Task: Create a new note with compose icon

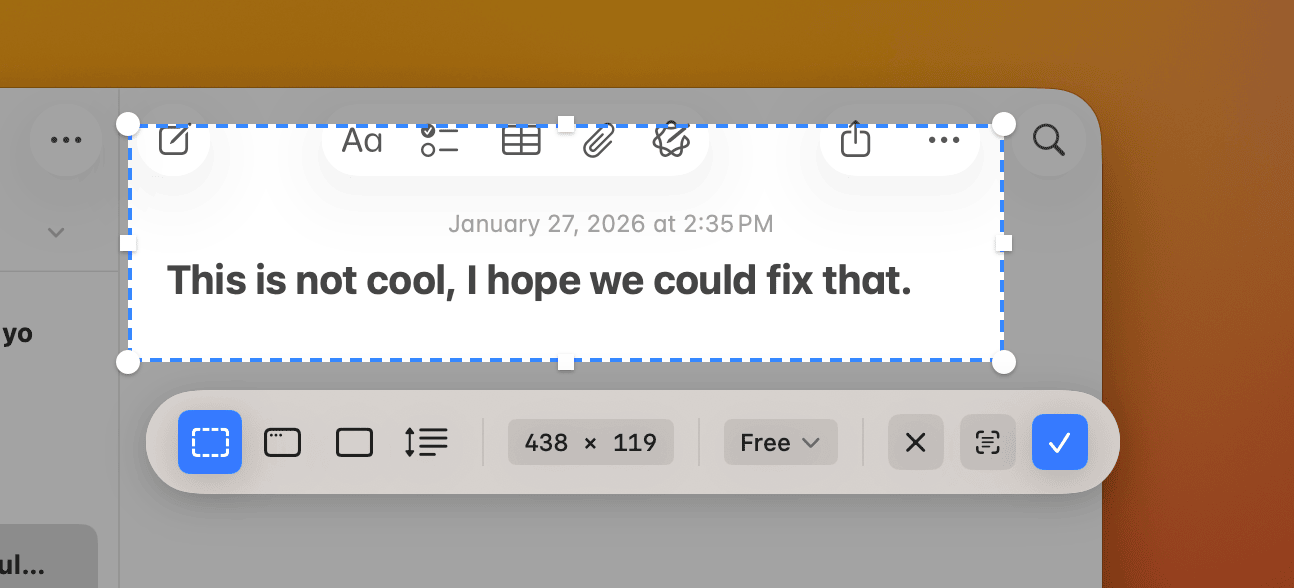Action: coord(174,141)
